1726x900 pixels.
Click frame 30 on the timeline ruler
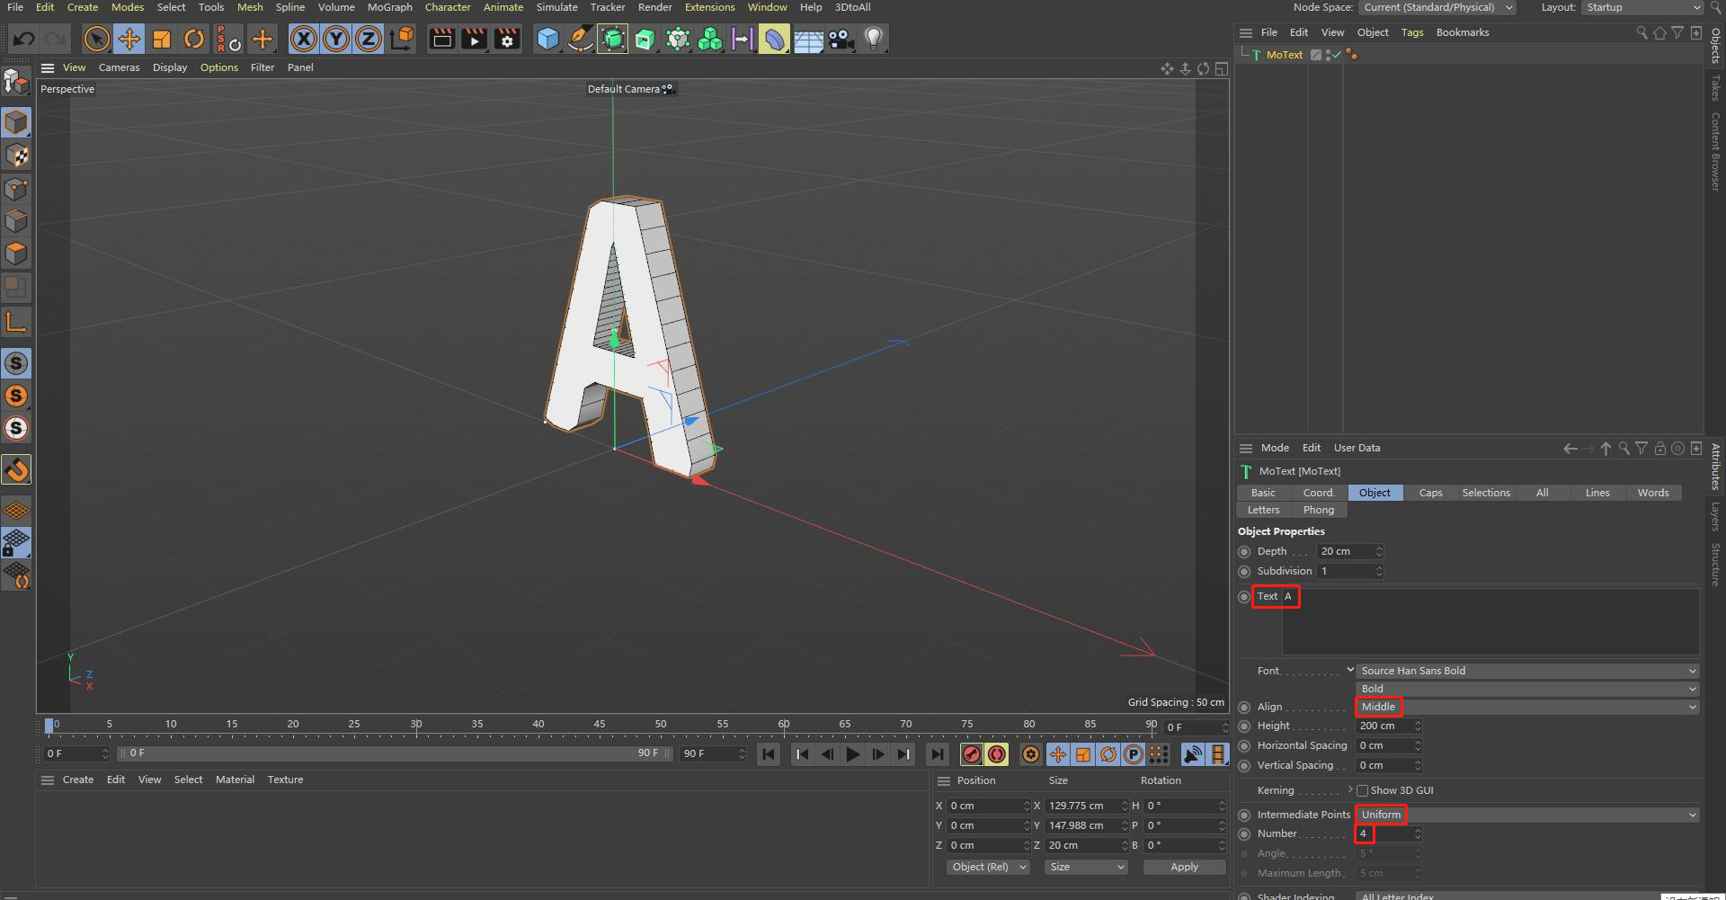(416, 724)
